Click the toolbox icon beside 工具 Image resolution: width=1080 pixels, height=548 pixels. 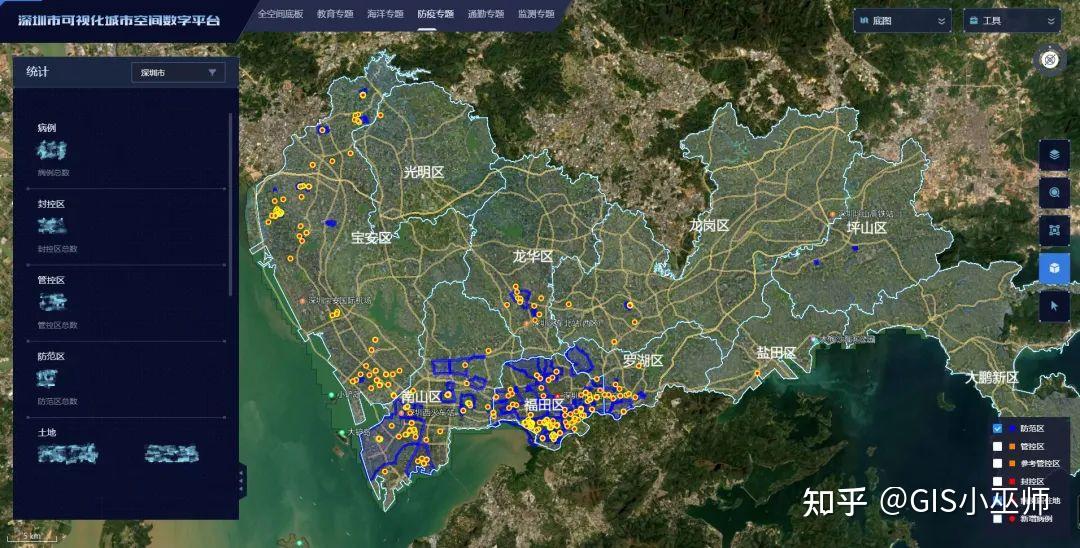click(973, 21)
